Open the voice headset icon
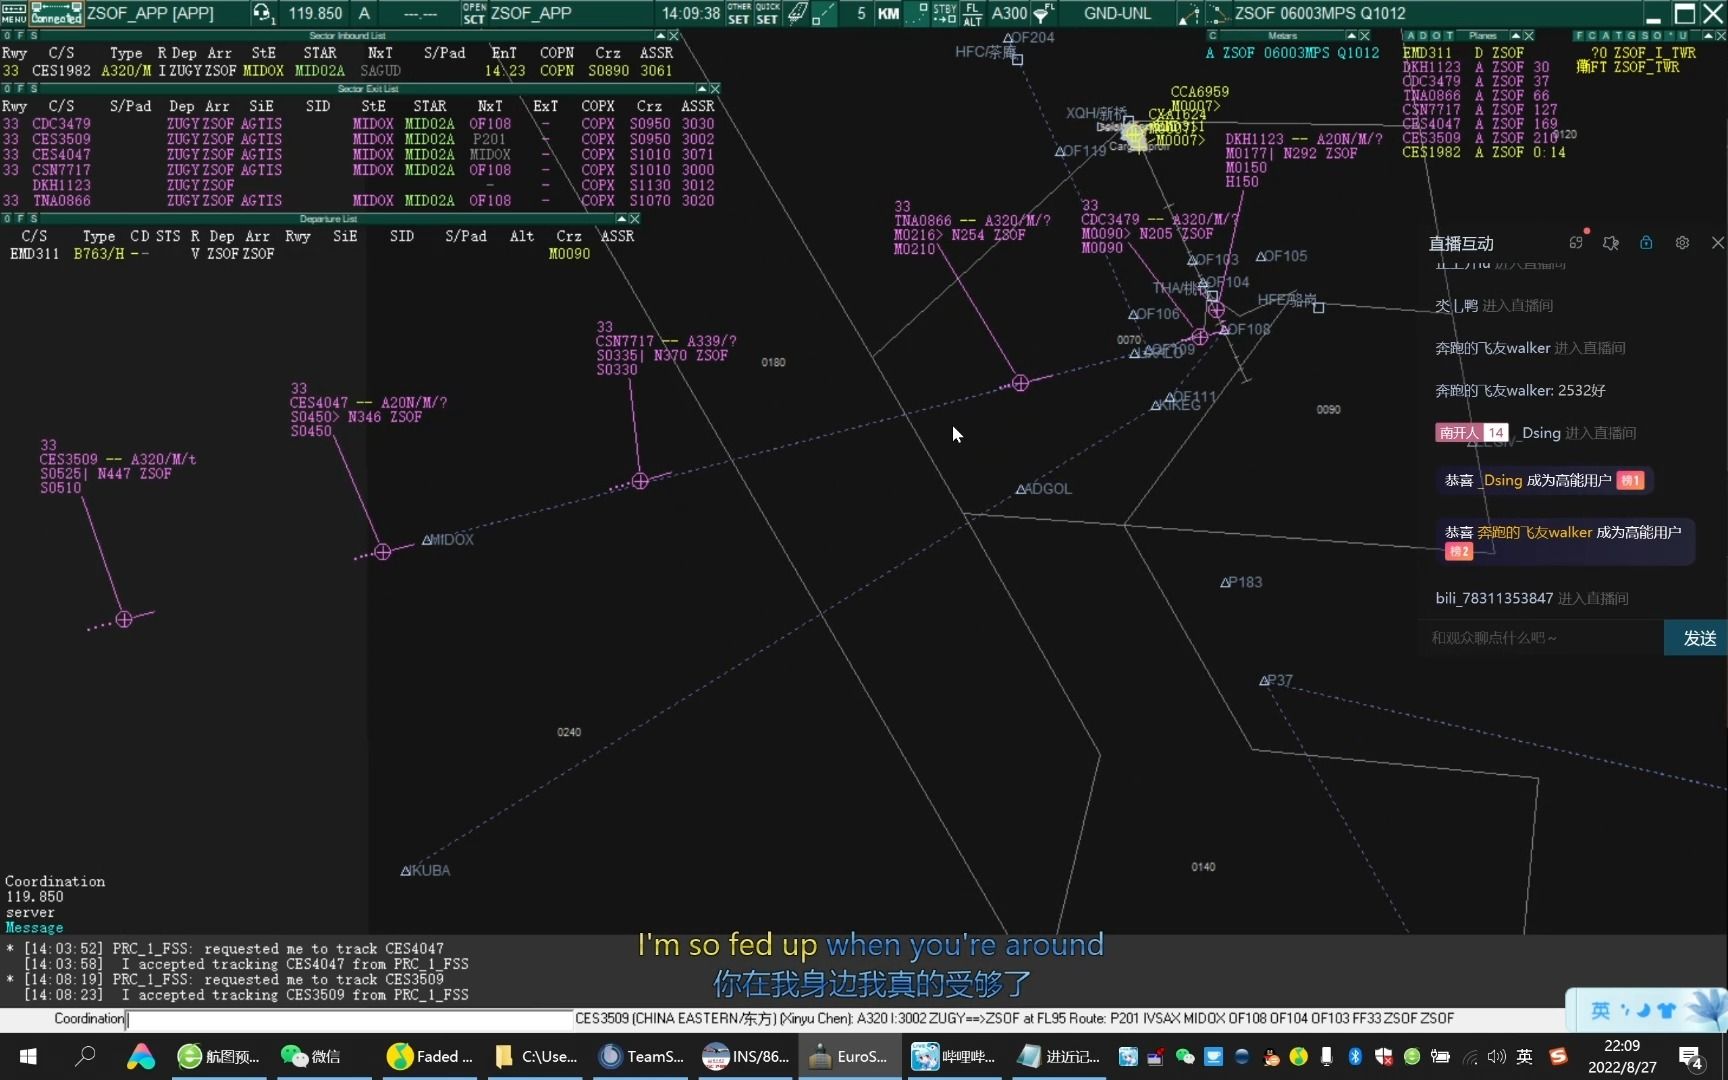Viewport: 1728px width, 1080px height. 263,13
